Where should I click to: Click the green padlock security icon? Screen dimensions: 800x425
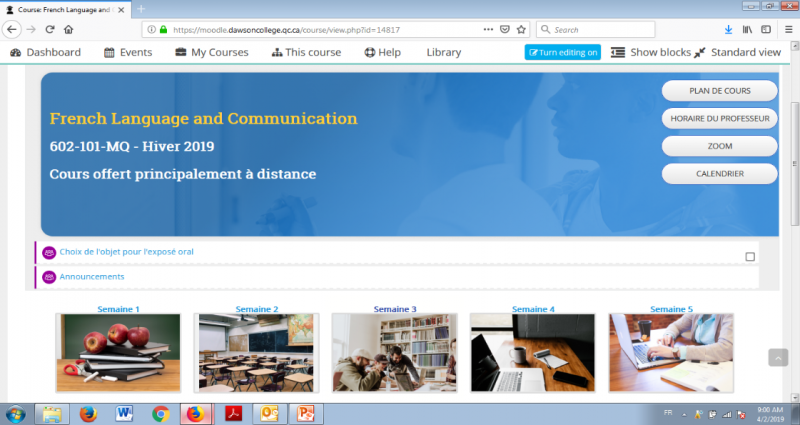click(x=163, y=30)
